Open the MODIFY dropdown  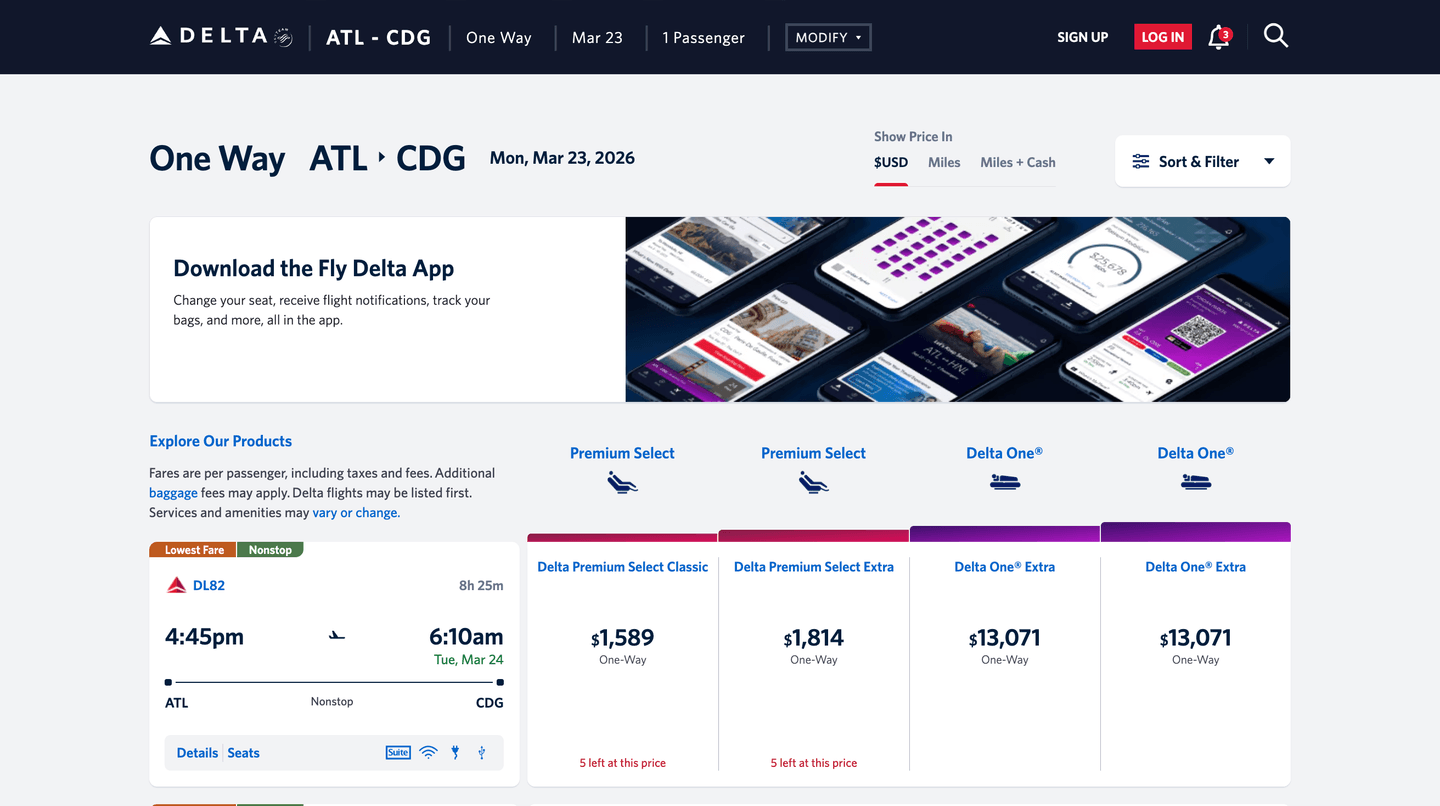827,36
